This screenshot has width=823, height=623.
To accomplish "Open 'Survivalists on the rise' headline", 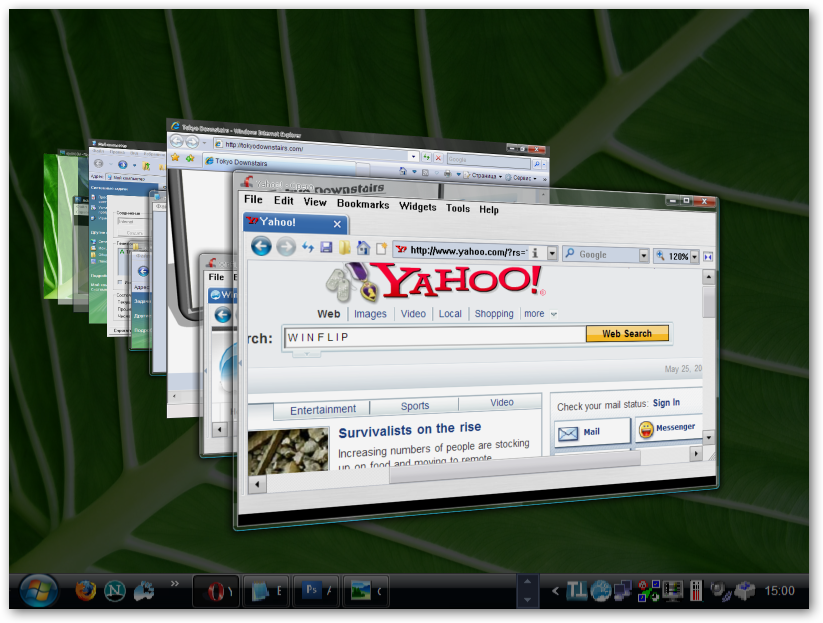I will pyautogui.click(x=409, y=429).
